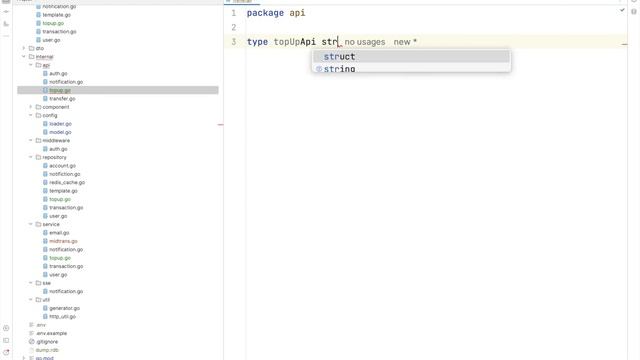Screen dimensions: 640x360
Task: Click the inspections checkmark widget in editor
Action: point(622,10)
